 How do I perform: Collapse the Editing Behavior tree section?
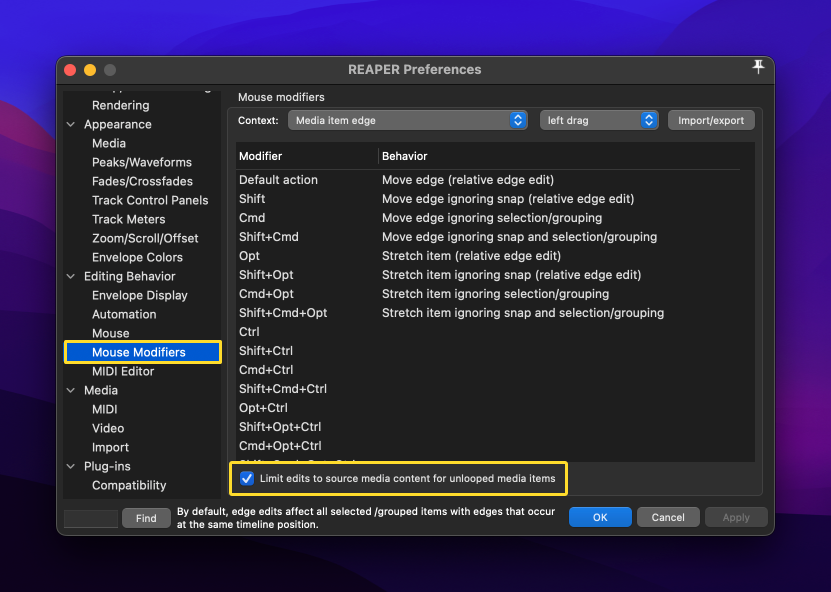click(x=71, y=276)
